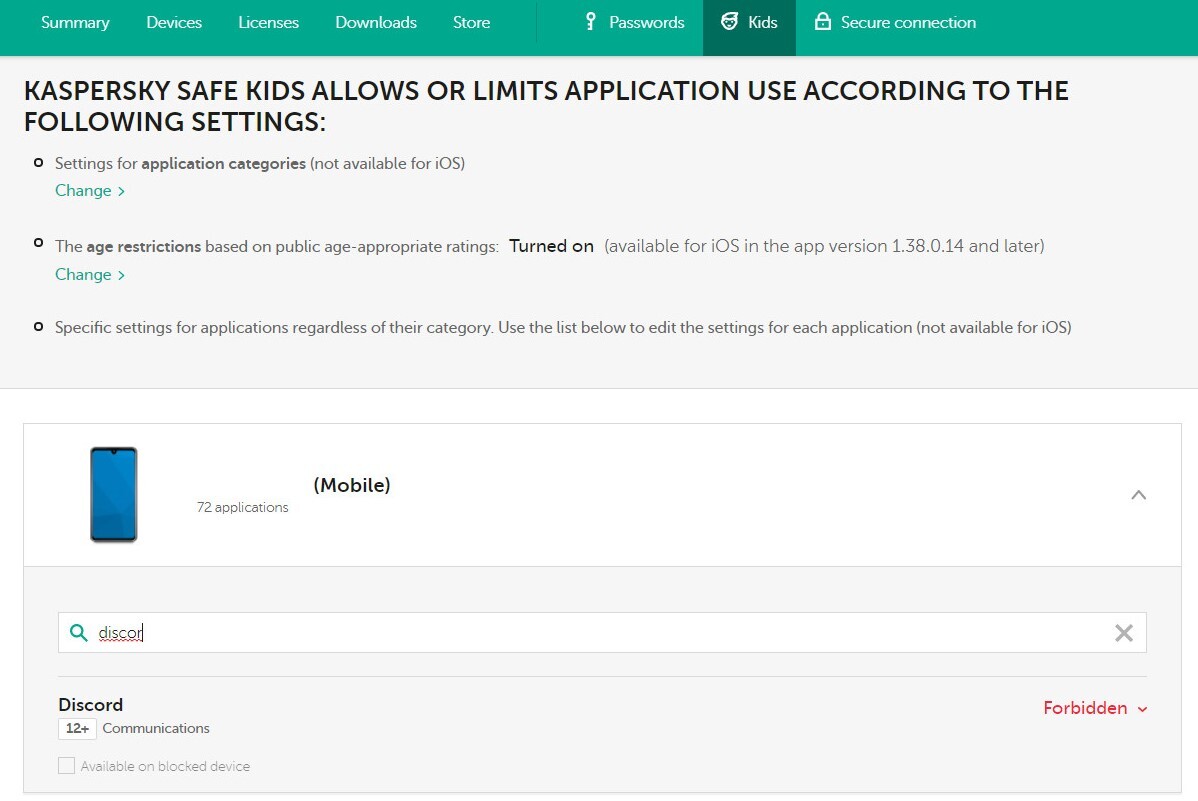Image resolution: width=1198 pixels, height=801 pixels.
Task: Click Change under age restrictions
Action: coord(90,275)
